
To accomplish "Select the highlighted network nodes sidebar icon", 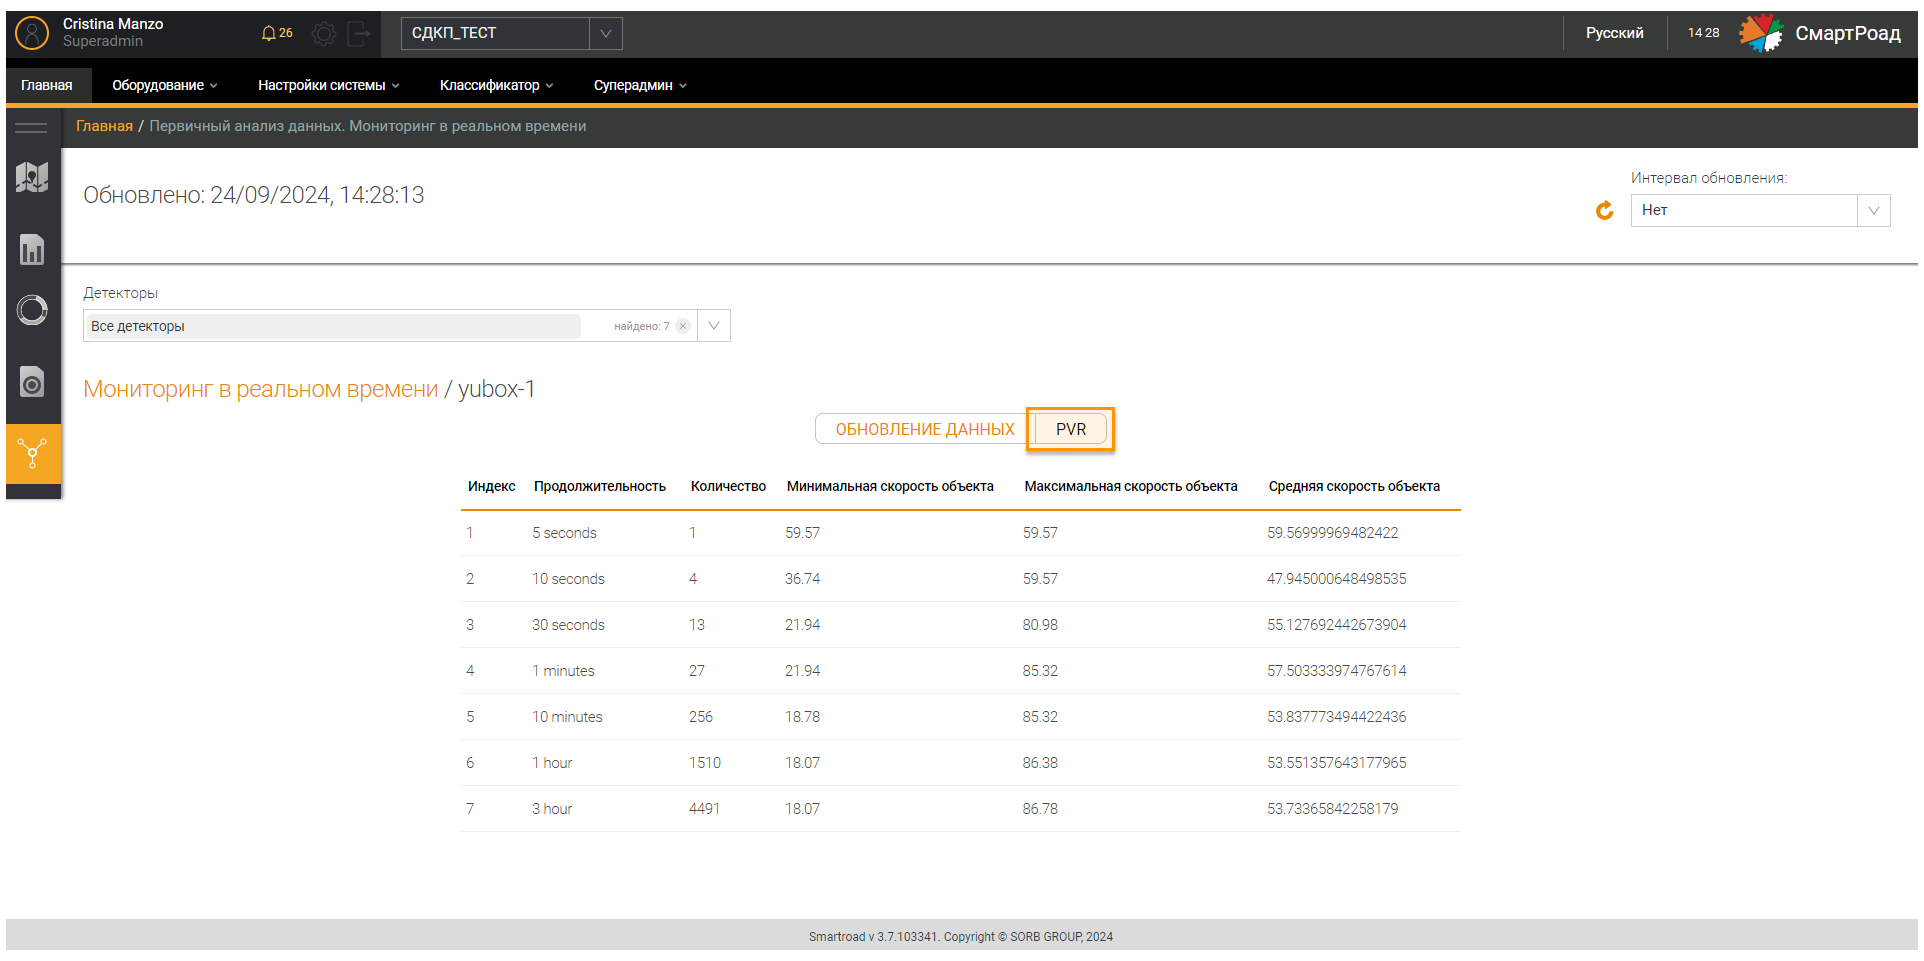I will (x=33, y=454).
